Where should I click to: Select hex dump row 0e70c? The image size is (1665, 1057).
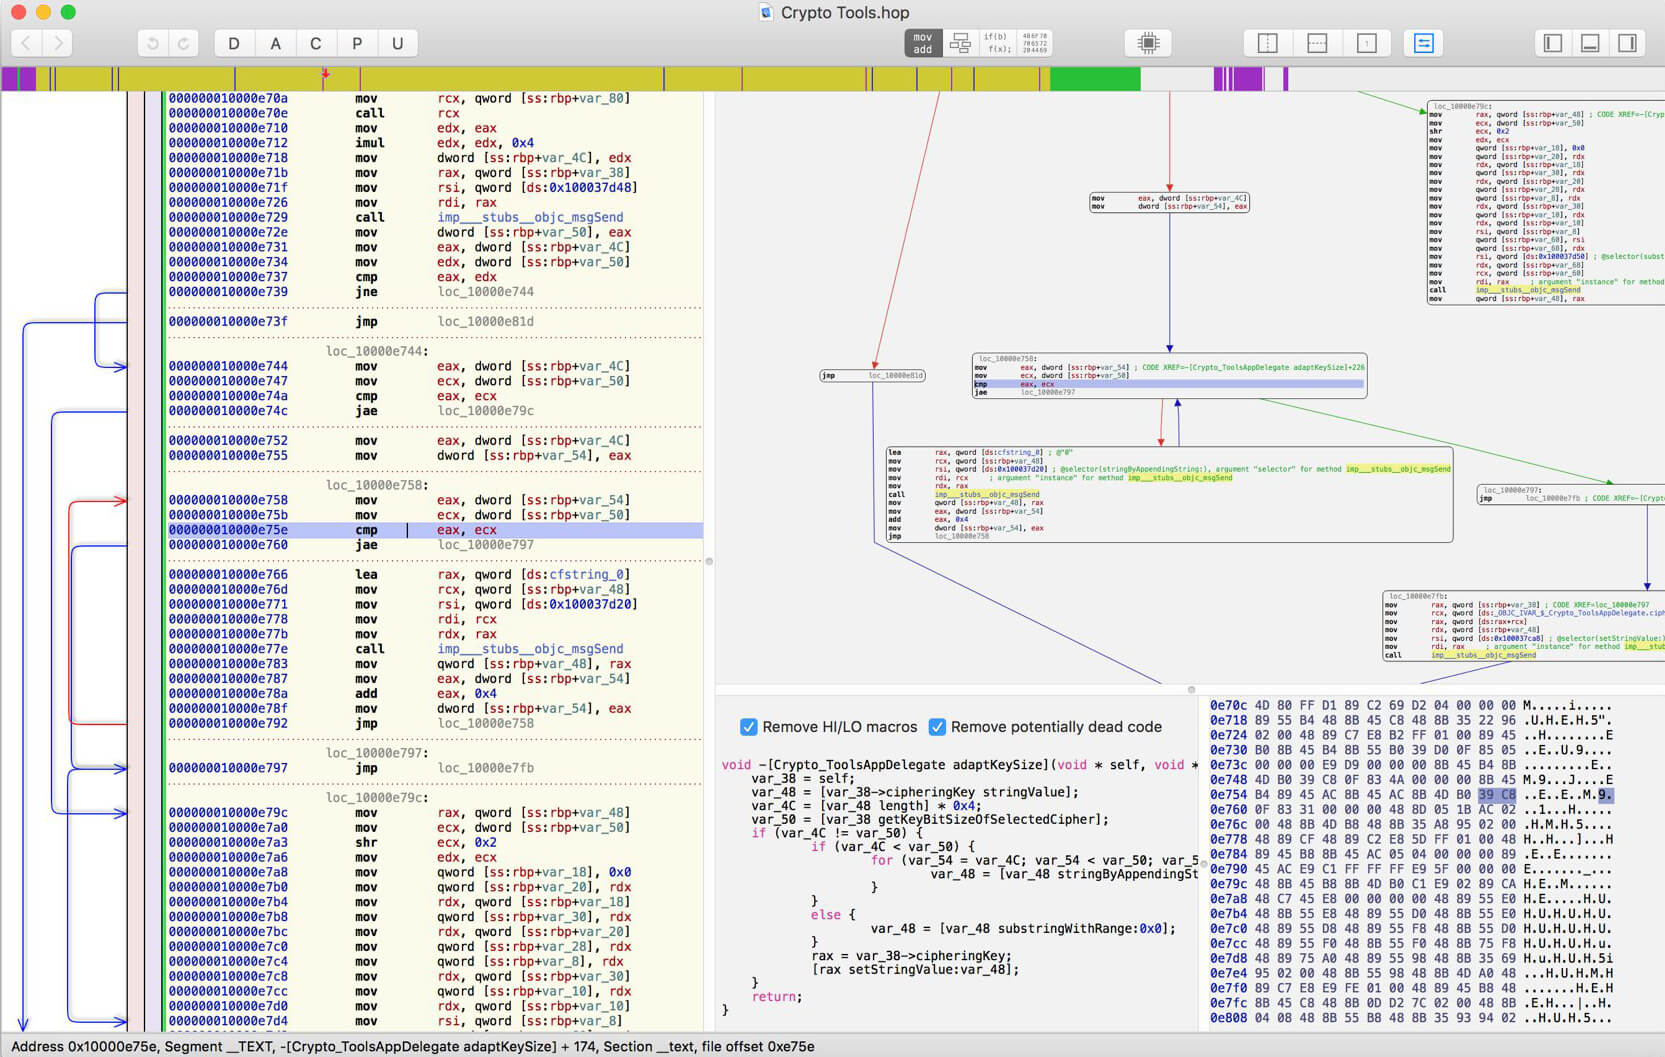[x=1410, y=705]
